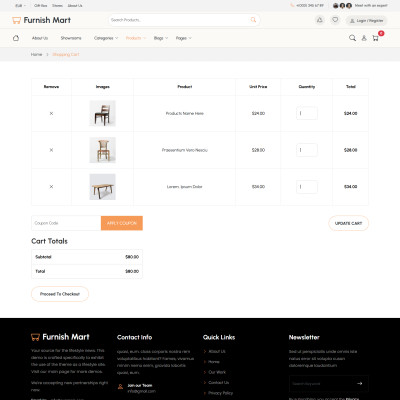
Task: Open the language dropdown in top bar
Action: coord(20,6)
